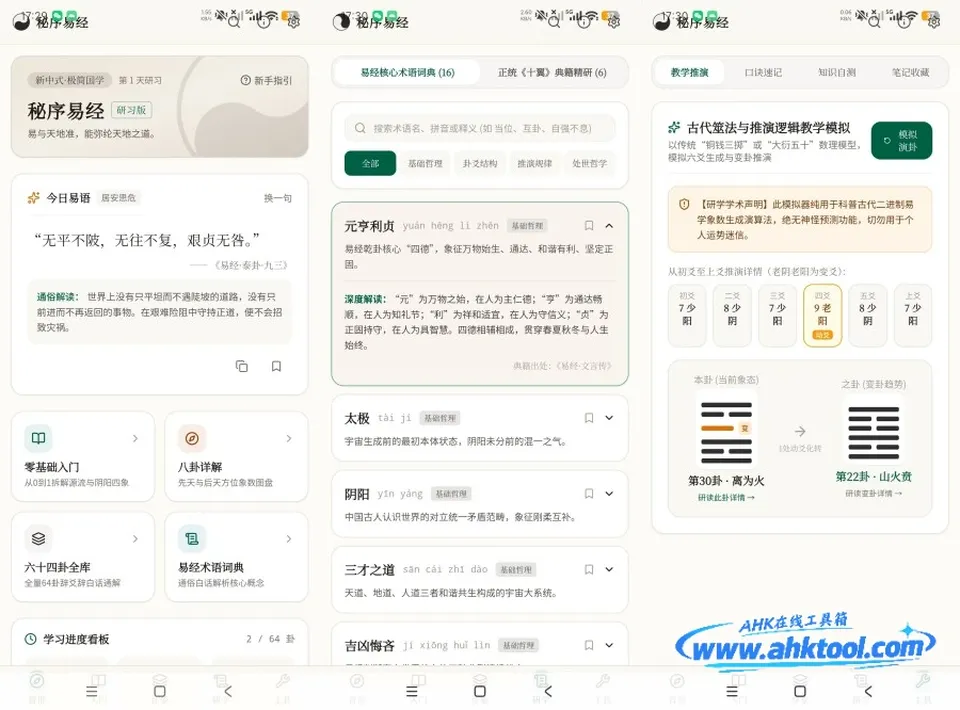Viewport: 960px width, 710px height.
Task: Bookmark the 元亨利贞 term entry
Action: (589, 226)
